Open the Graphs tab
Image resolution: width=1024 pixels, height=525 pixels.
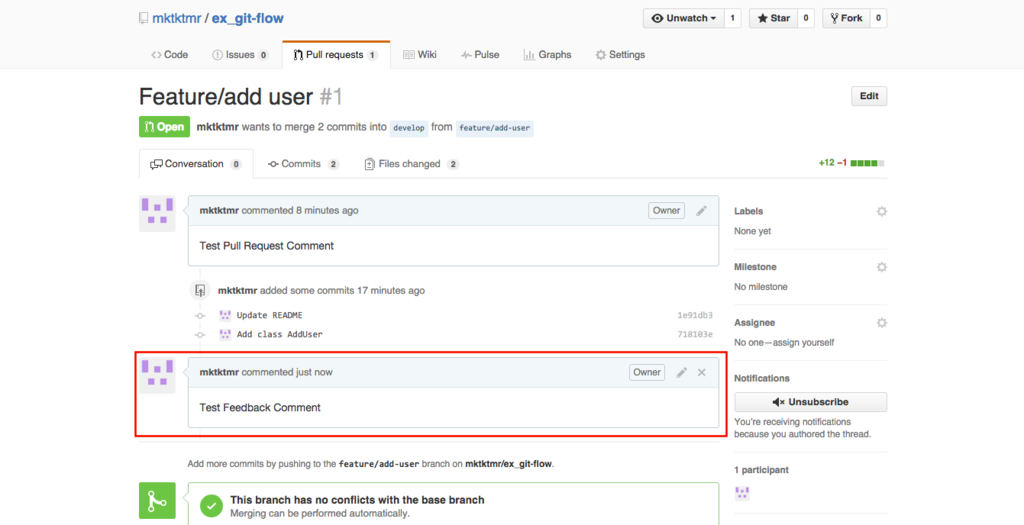[x=547, y=55]
